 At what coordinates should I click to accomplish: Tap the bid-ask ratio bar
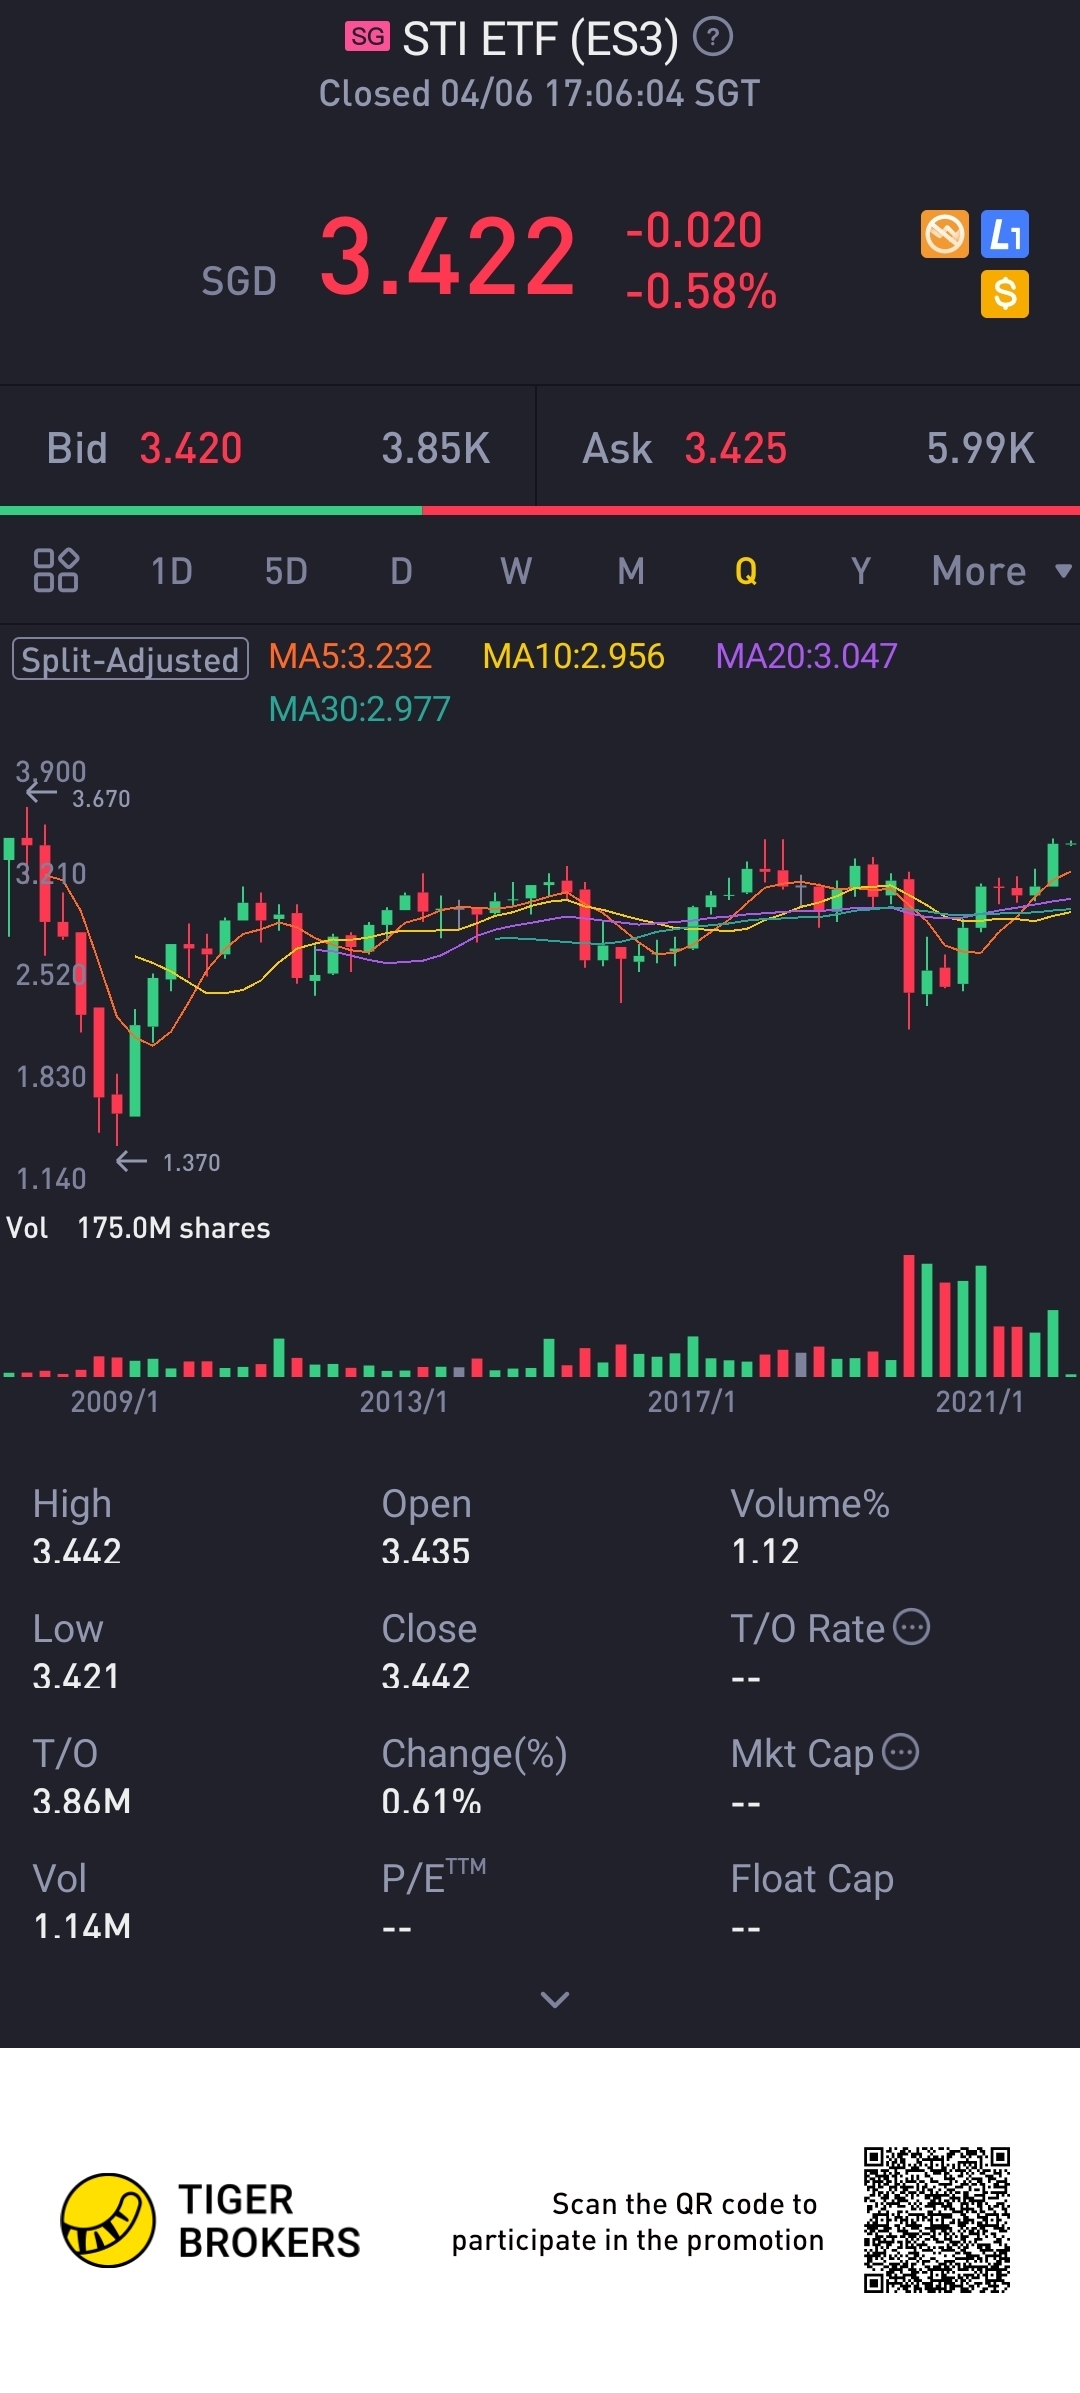point(540,511)
